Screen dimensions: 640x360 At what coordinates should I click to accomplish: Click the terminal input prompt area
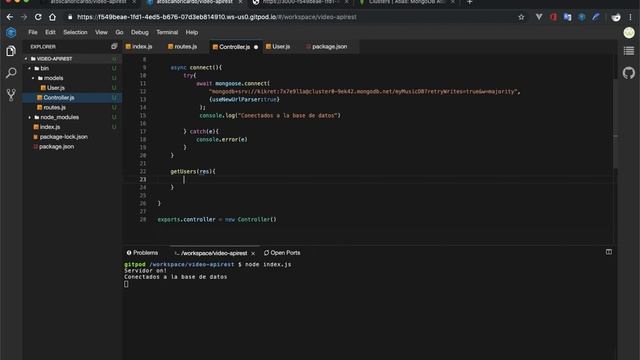pyautogui.click(x=126, y=284)
